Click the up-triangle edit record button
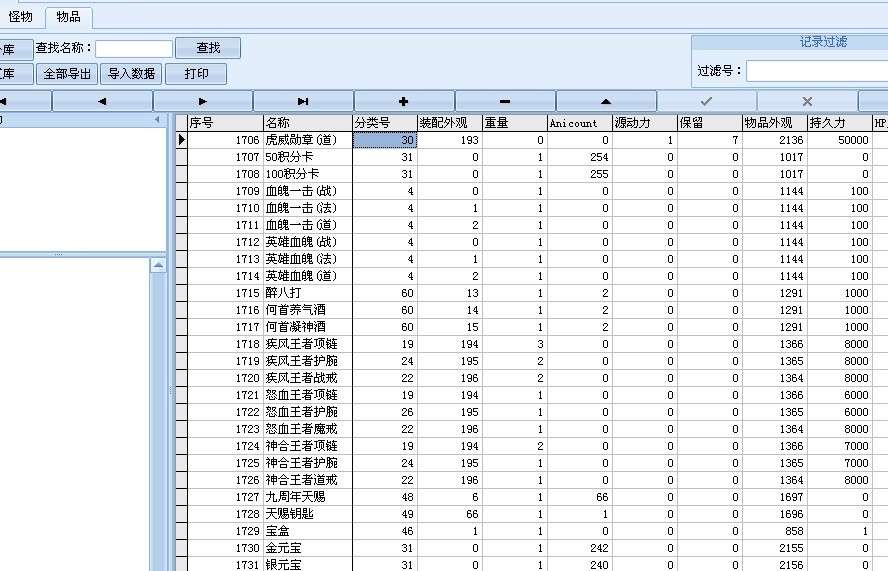This screenshot has width=888, height=571. coord(606,101)
